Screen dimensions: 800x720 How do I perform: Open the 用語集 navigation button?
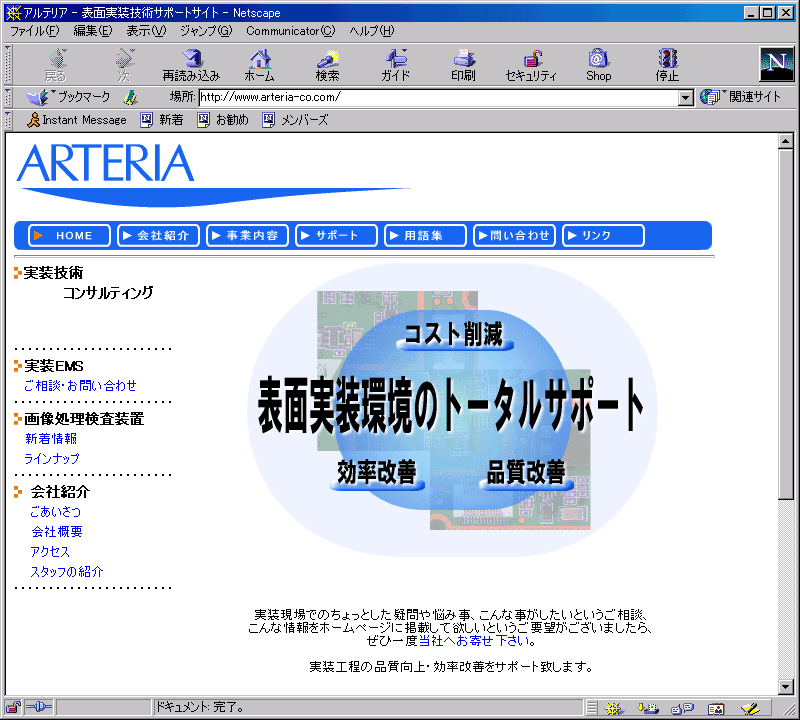425,236
